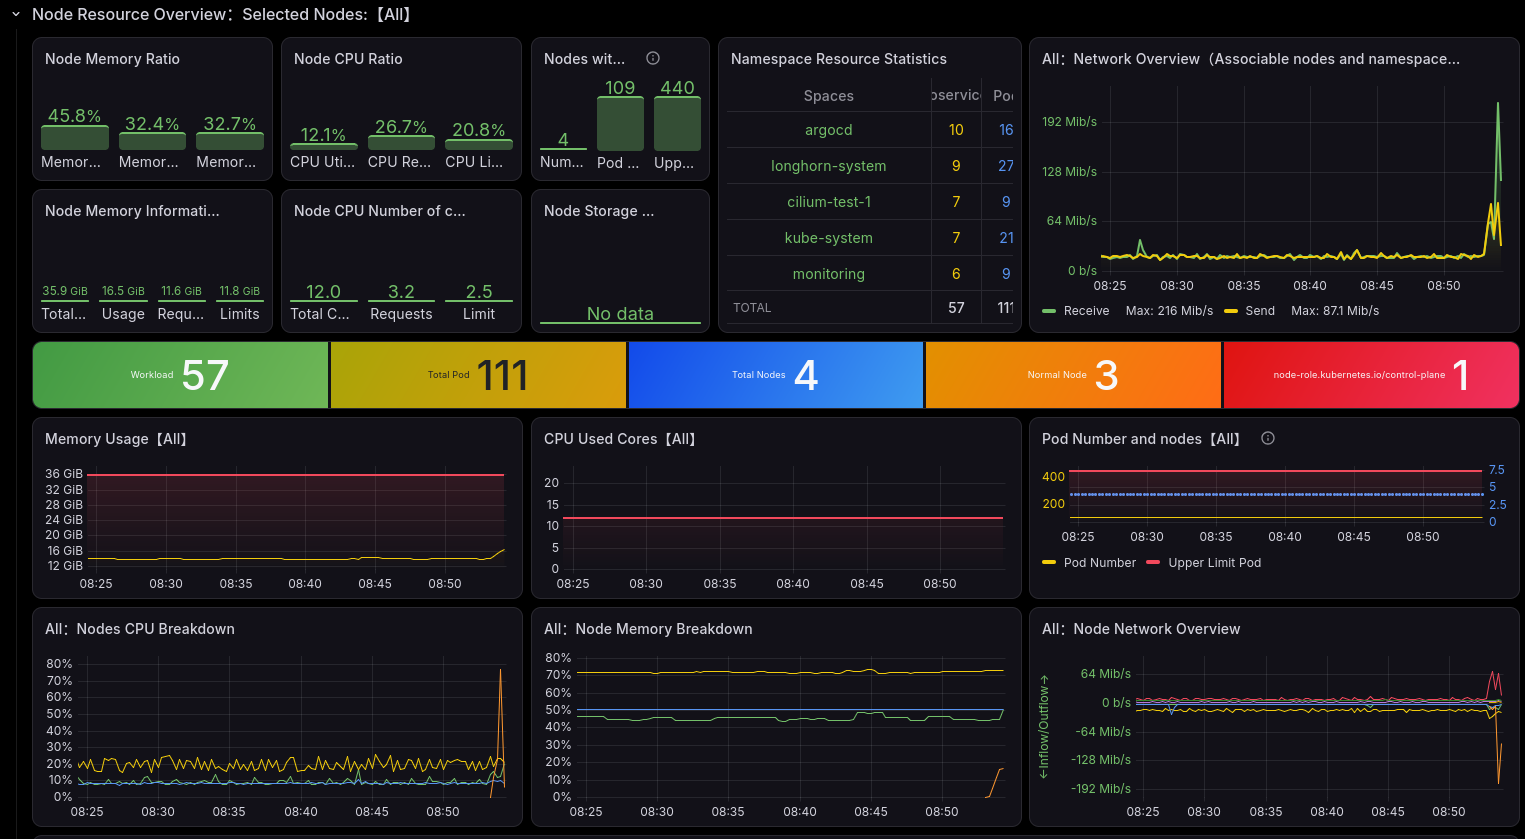
Task: Open the cilium-test-1 namespace link
Action: click(x=829, y=202)
